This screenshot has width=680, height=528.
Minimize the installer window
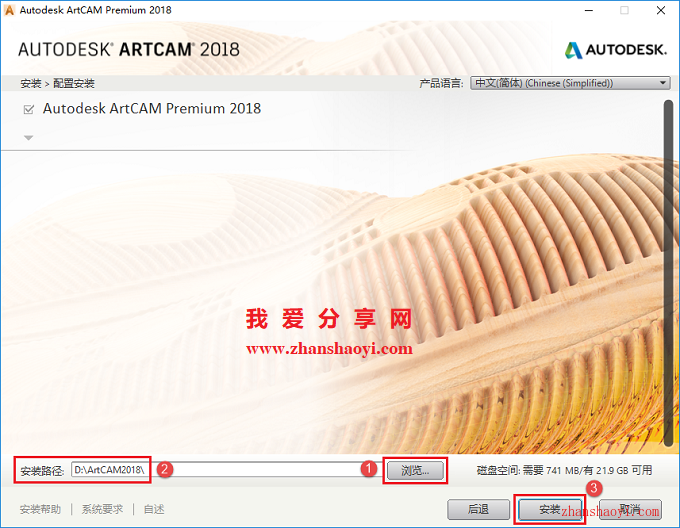coord(588,10)
